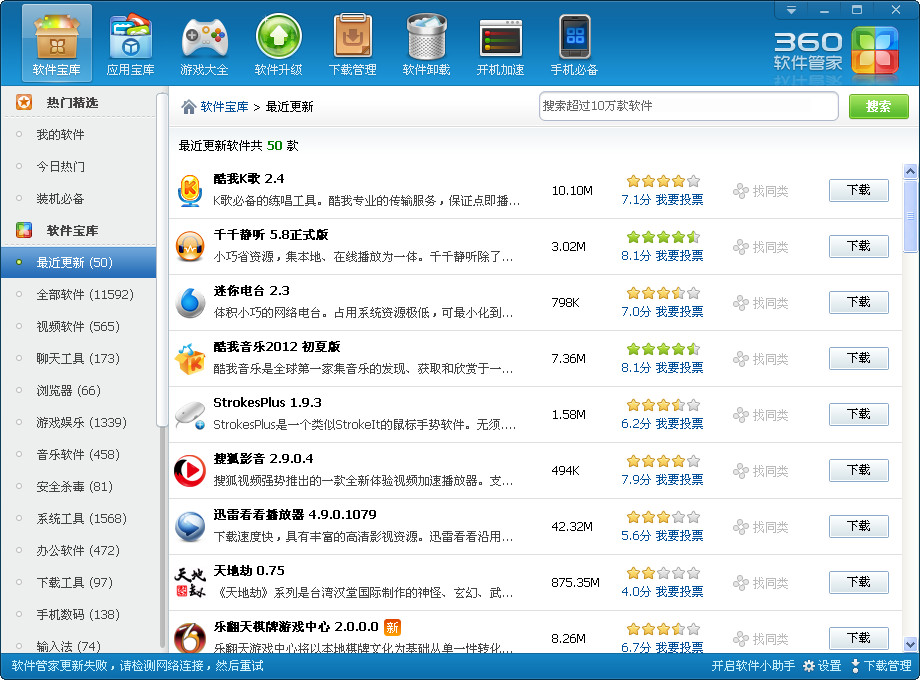Select 视频软件 (565) category
This screenshot has height=680, width=920.
click(x=79, y=326)
